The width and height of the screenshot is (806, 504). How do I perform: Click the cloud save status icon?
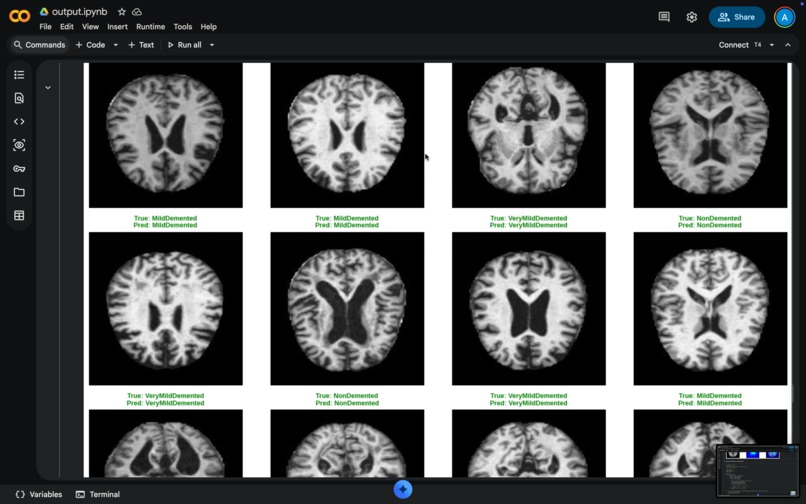(137, 11)
